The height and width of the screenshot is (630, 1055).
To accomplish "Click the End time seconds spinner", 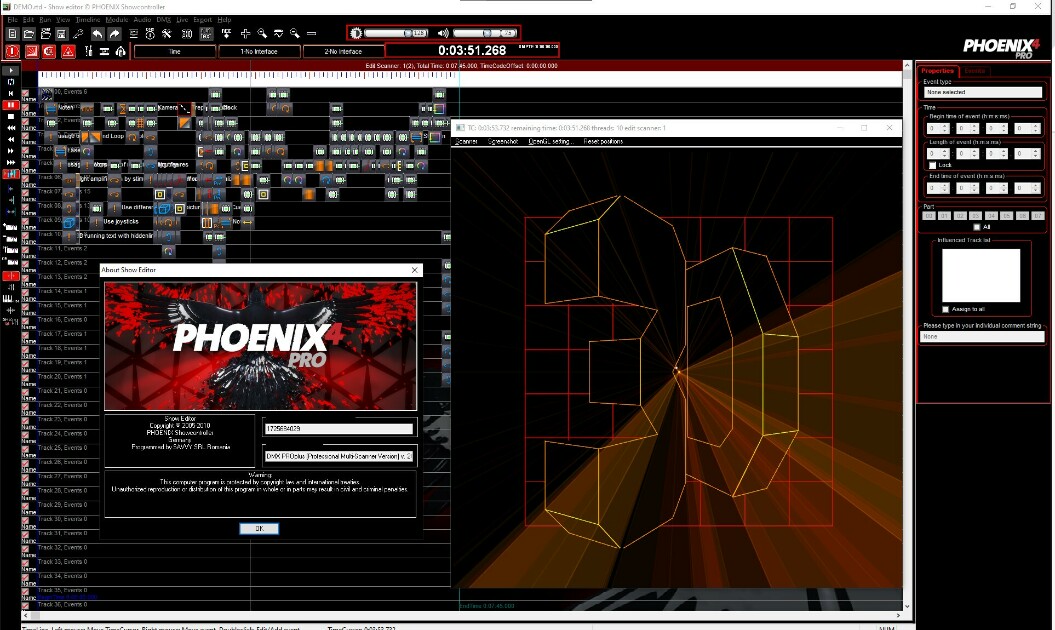I will pyautogui.click(x=996, y=188).
